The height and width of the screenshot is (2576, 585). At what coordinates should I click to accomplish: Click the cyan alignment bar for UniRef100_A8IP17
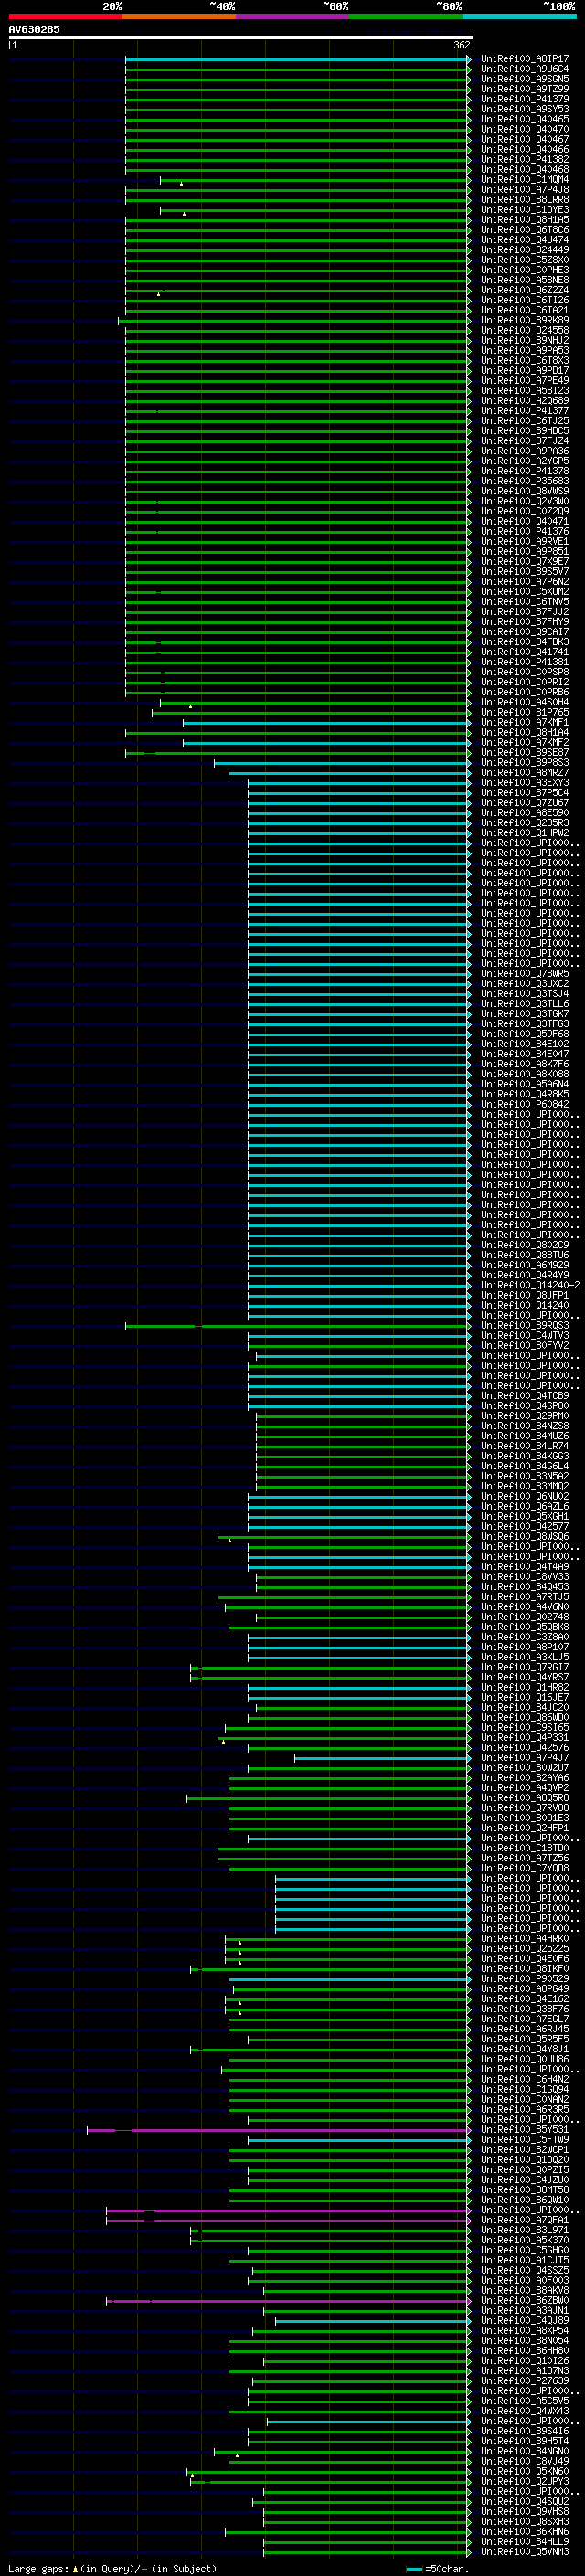click(296, 59)
